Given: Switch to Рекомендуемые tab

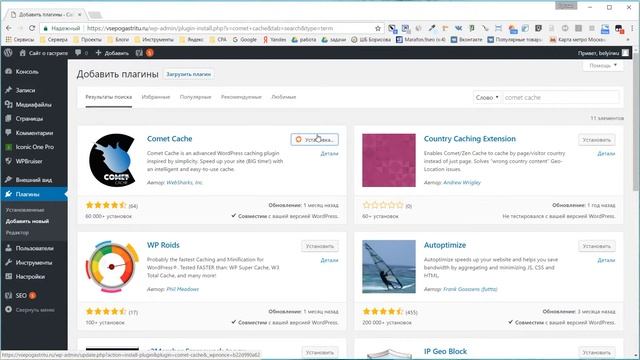Looking at the screenshot, I should (241, 97).
